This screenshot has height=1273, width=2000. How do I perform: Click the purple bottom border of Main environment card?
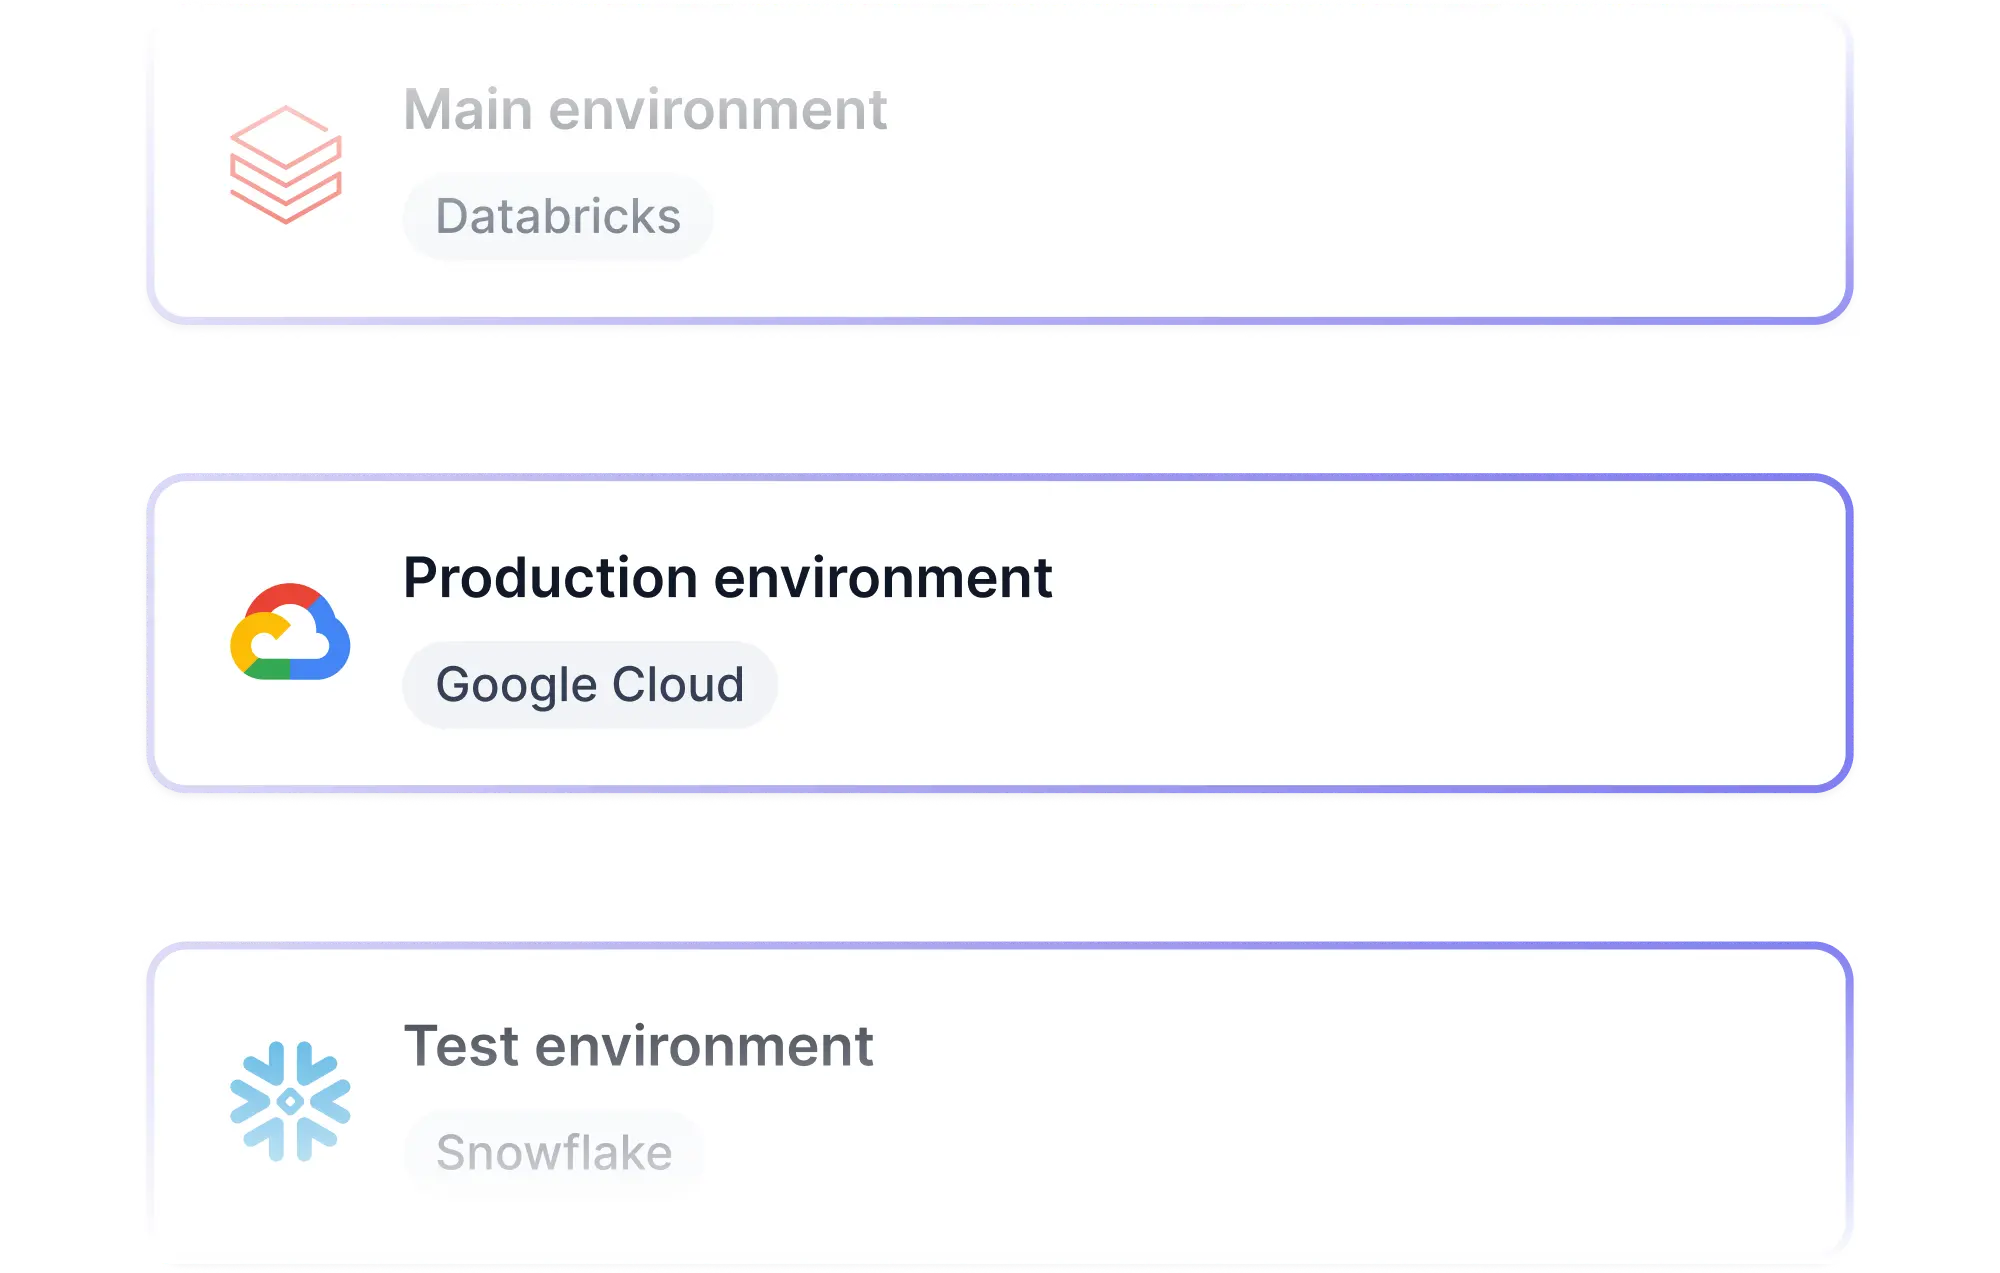coord(1000,321)
